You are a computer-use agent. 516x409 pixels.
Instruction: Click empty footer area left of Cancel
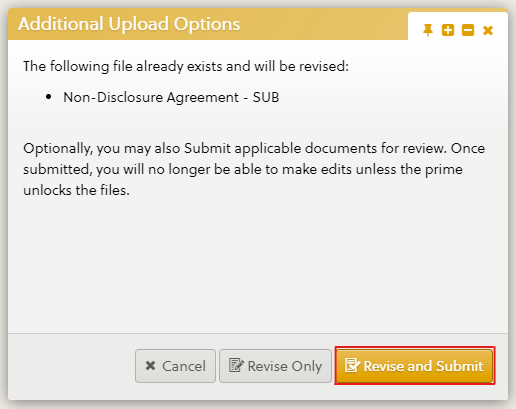[x=72, y=366]
